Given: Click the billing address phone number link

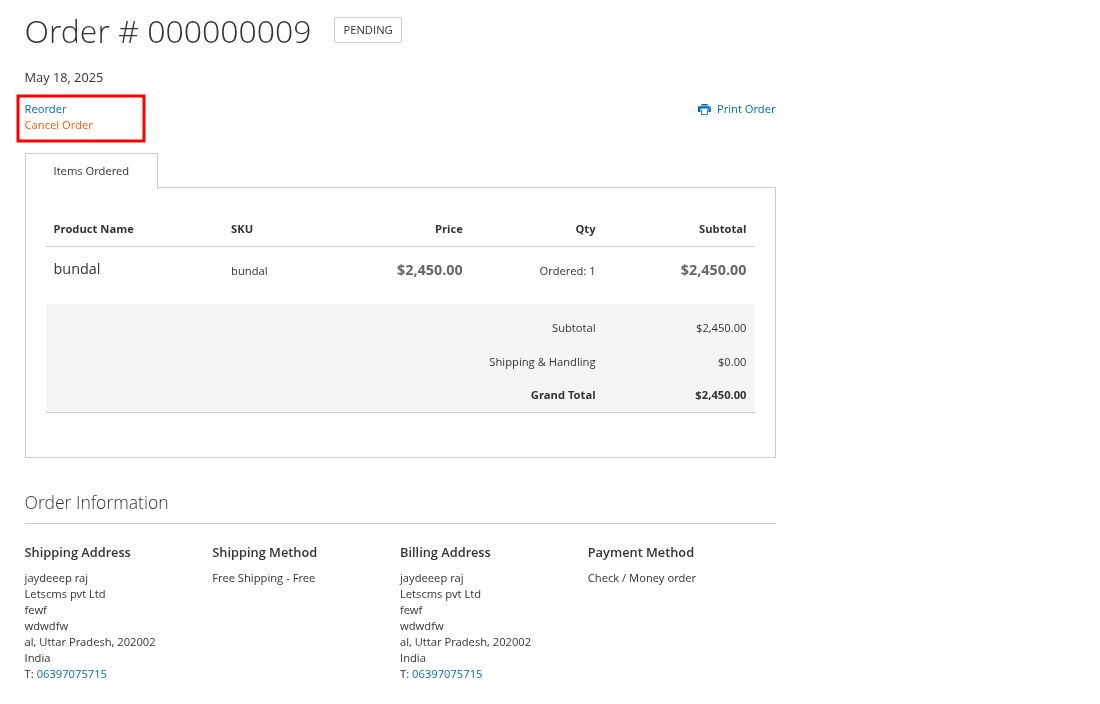Looking at the screenshot, I should (447, 674).
